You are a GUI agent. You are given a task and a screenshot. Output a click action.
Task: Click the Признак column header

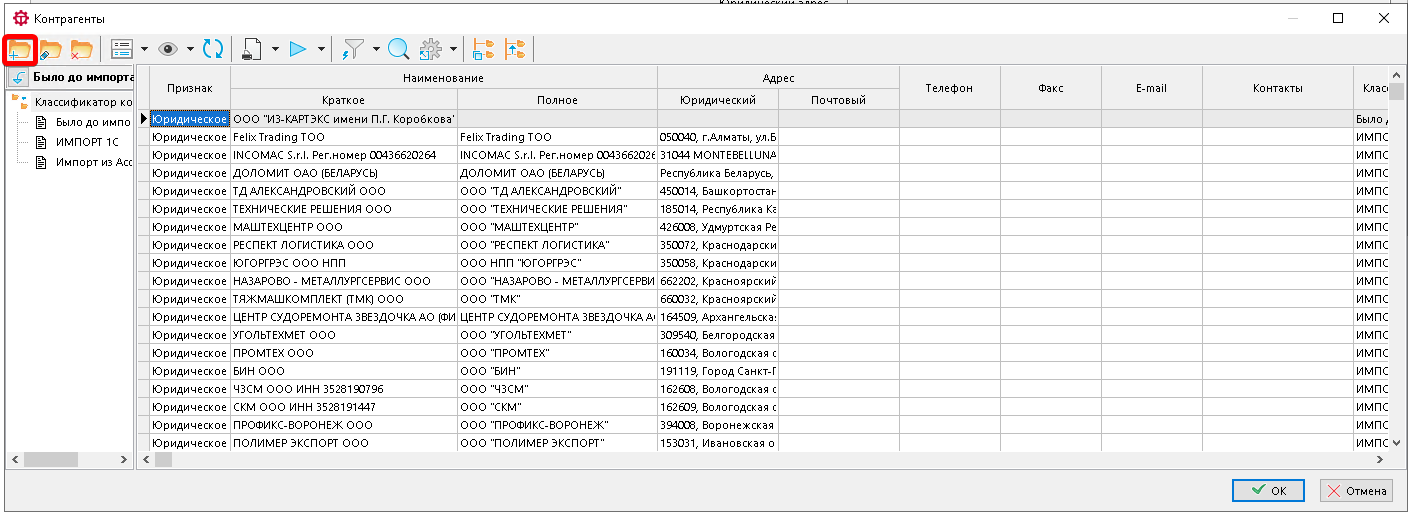click(x=190, y=88)
